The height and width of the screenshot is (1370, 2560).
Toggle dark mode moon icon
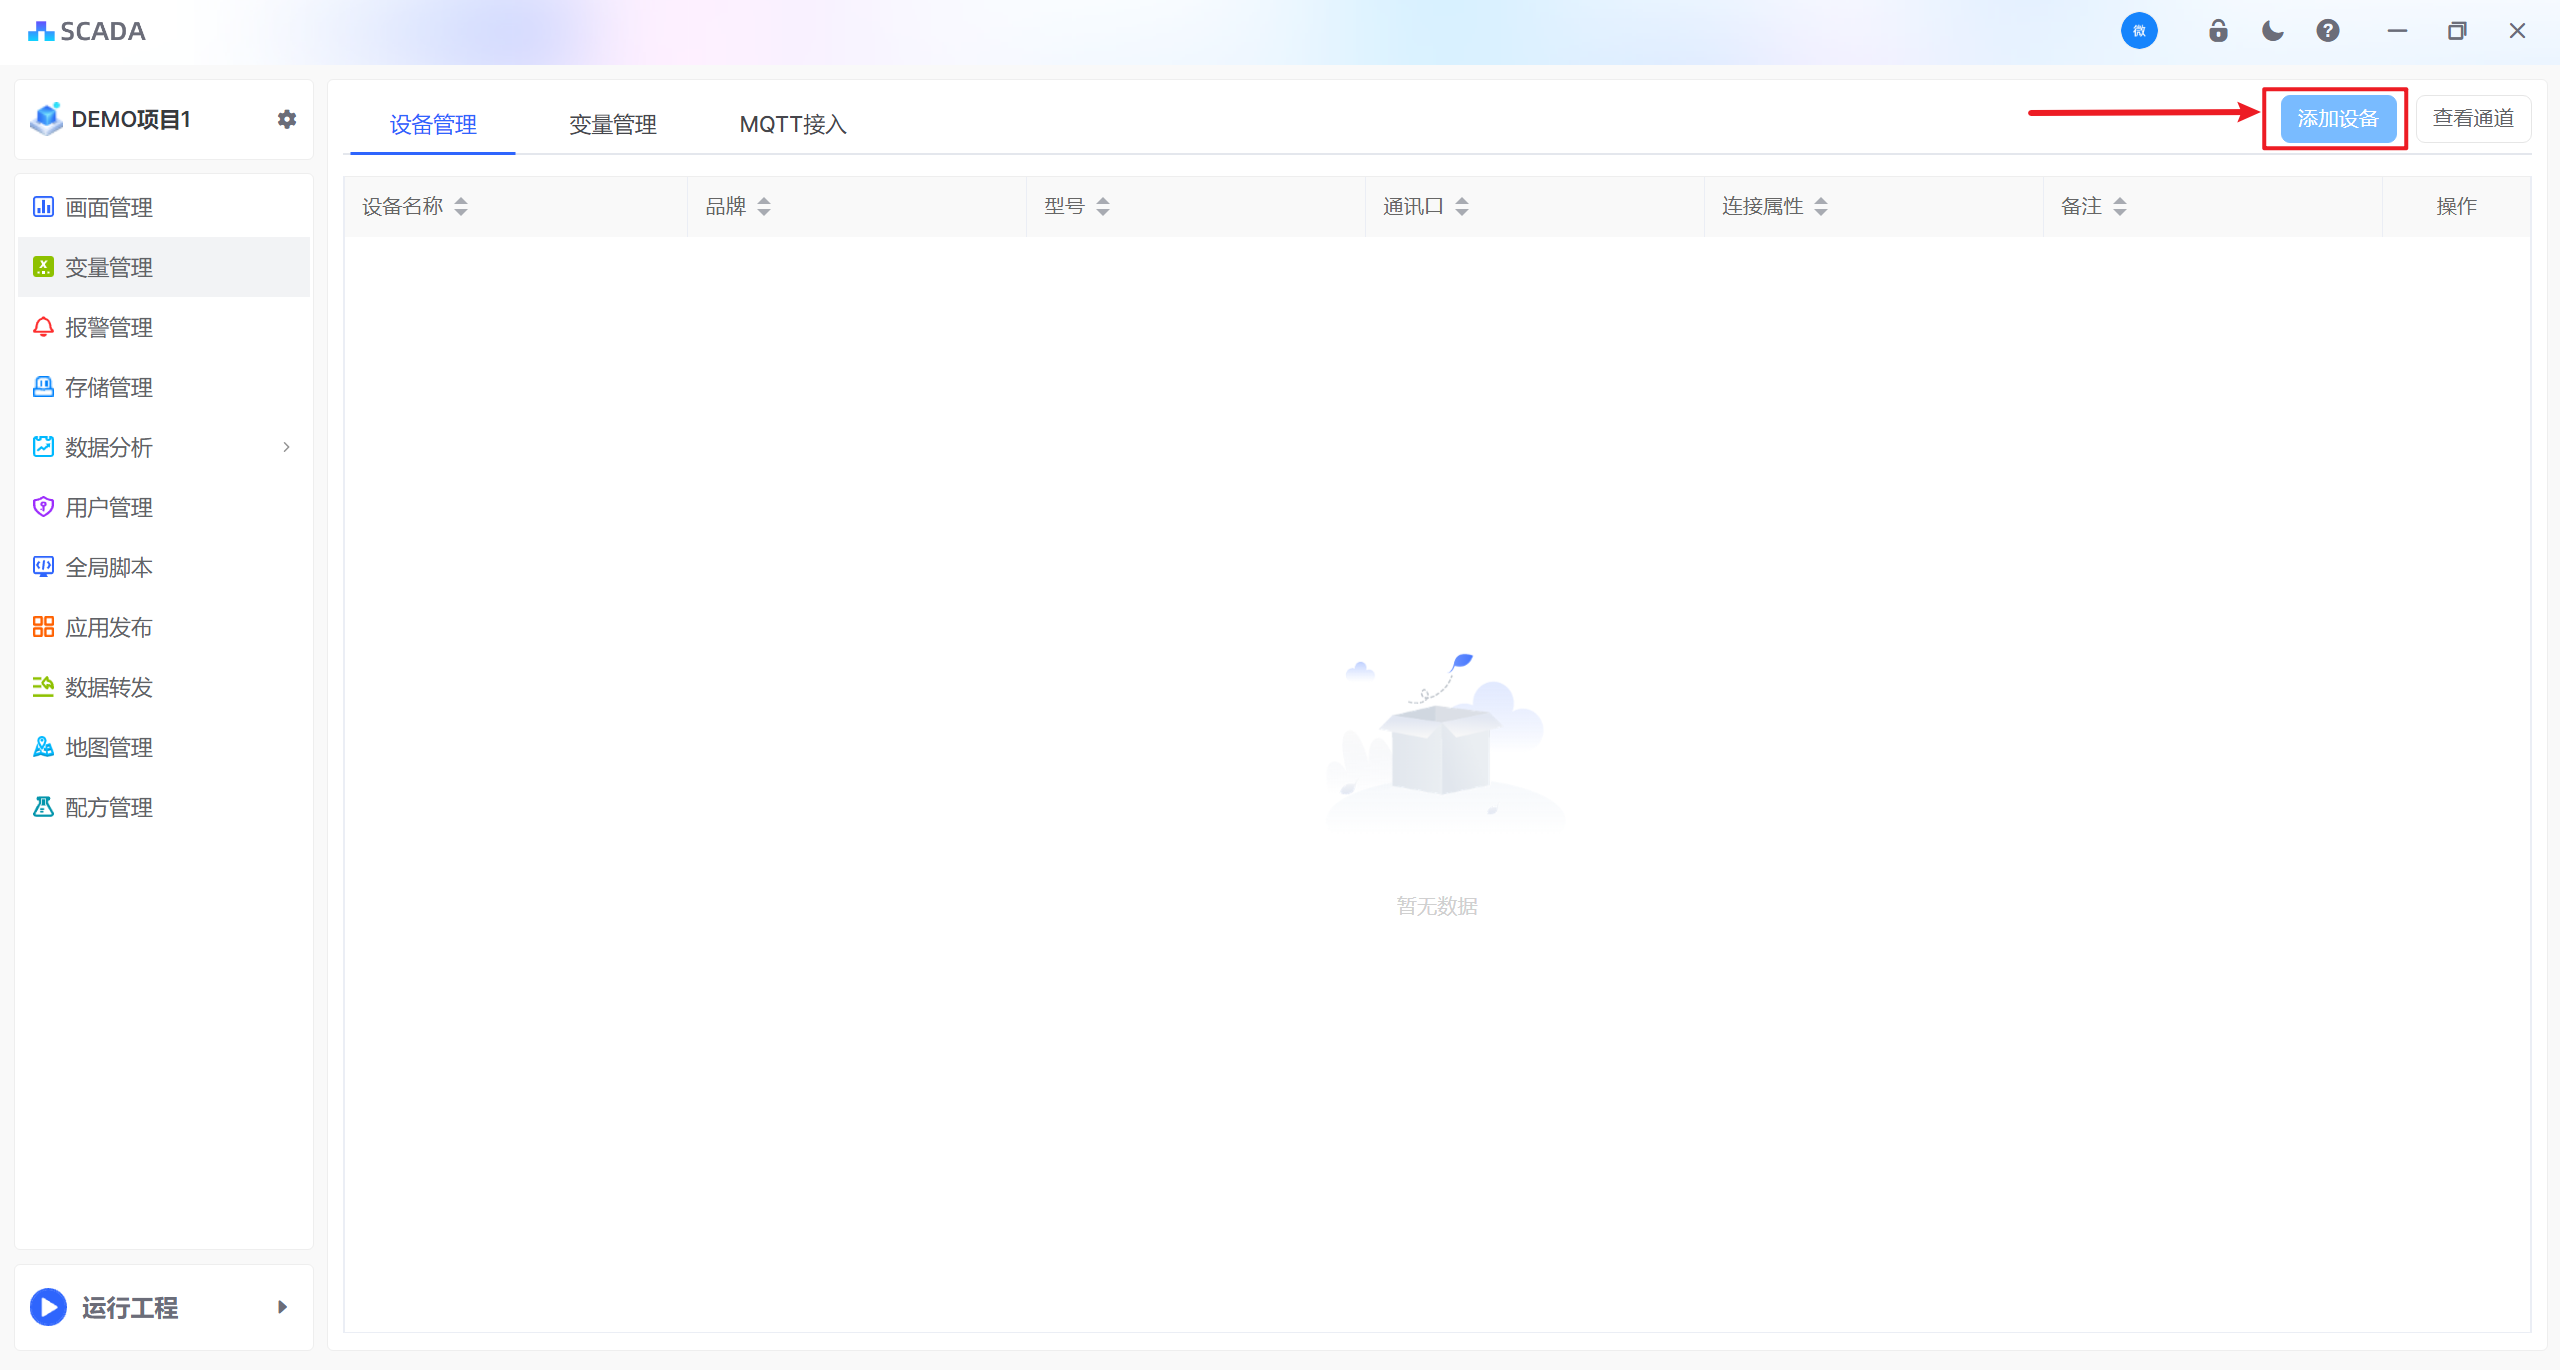coord(2272,31)
